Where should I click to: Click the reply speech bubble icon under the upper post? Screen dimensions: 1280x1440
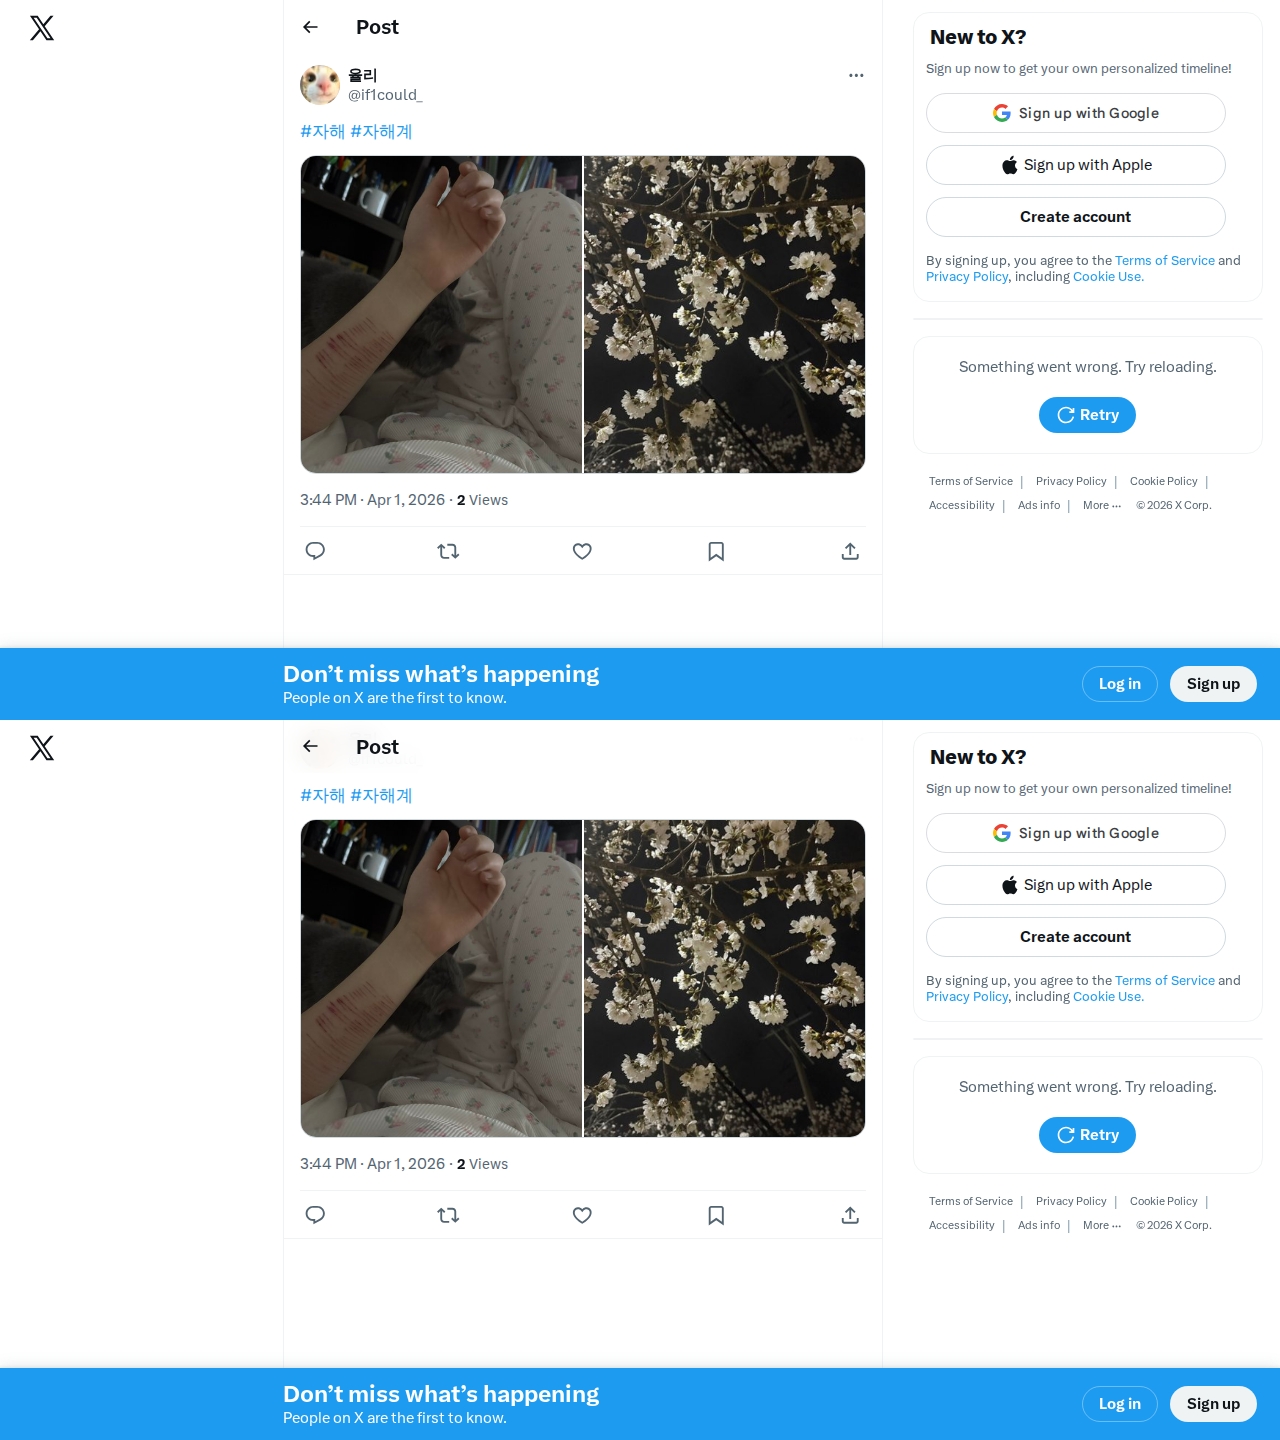click(315, 551)
